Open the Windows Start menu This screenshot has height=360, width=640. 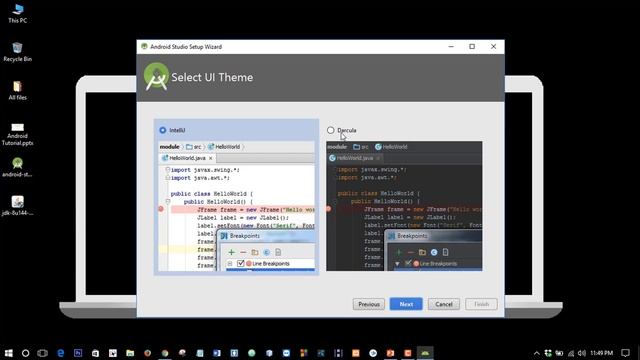point(9,353)
